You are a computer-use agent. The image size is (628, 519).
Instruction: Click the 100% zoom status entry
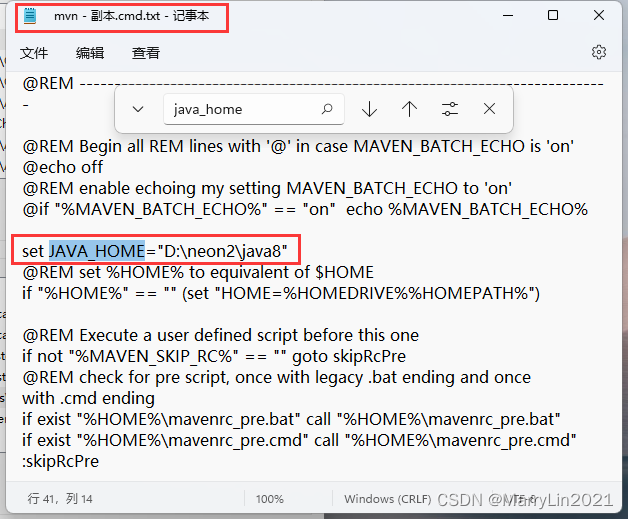click(x=270, y=499)
